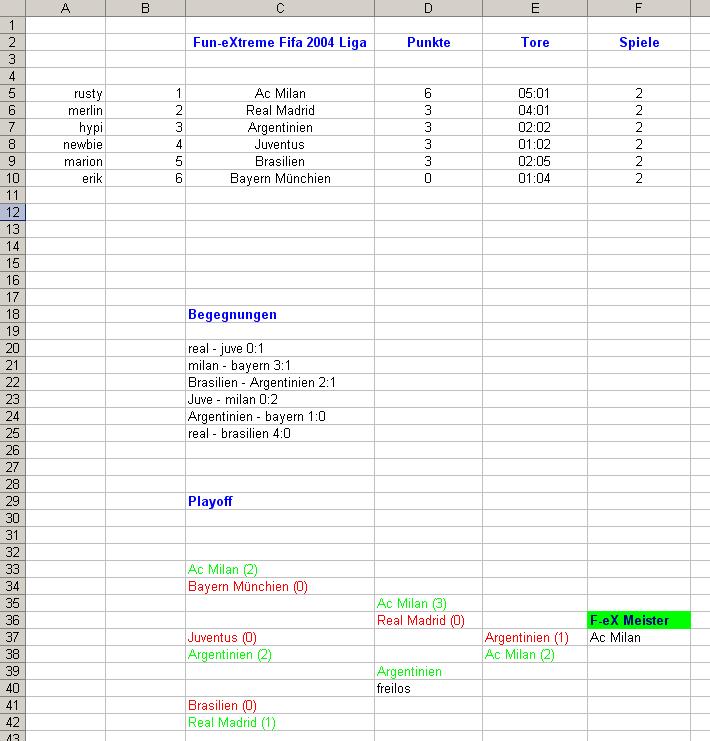Click the 'Tore' header cell
This screenshot has width=710, height=741.
click(x=535, y=42)
